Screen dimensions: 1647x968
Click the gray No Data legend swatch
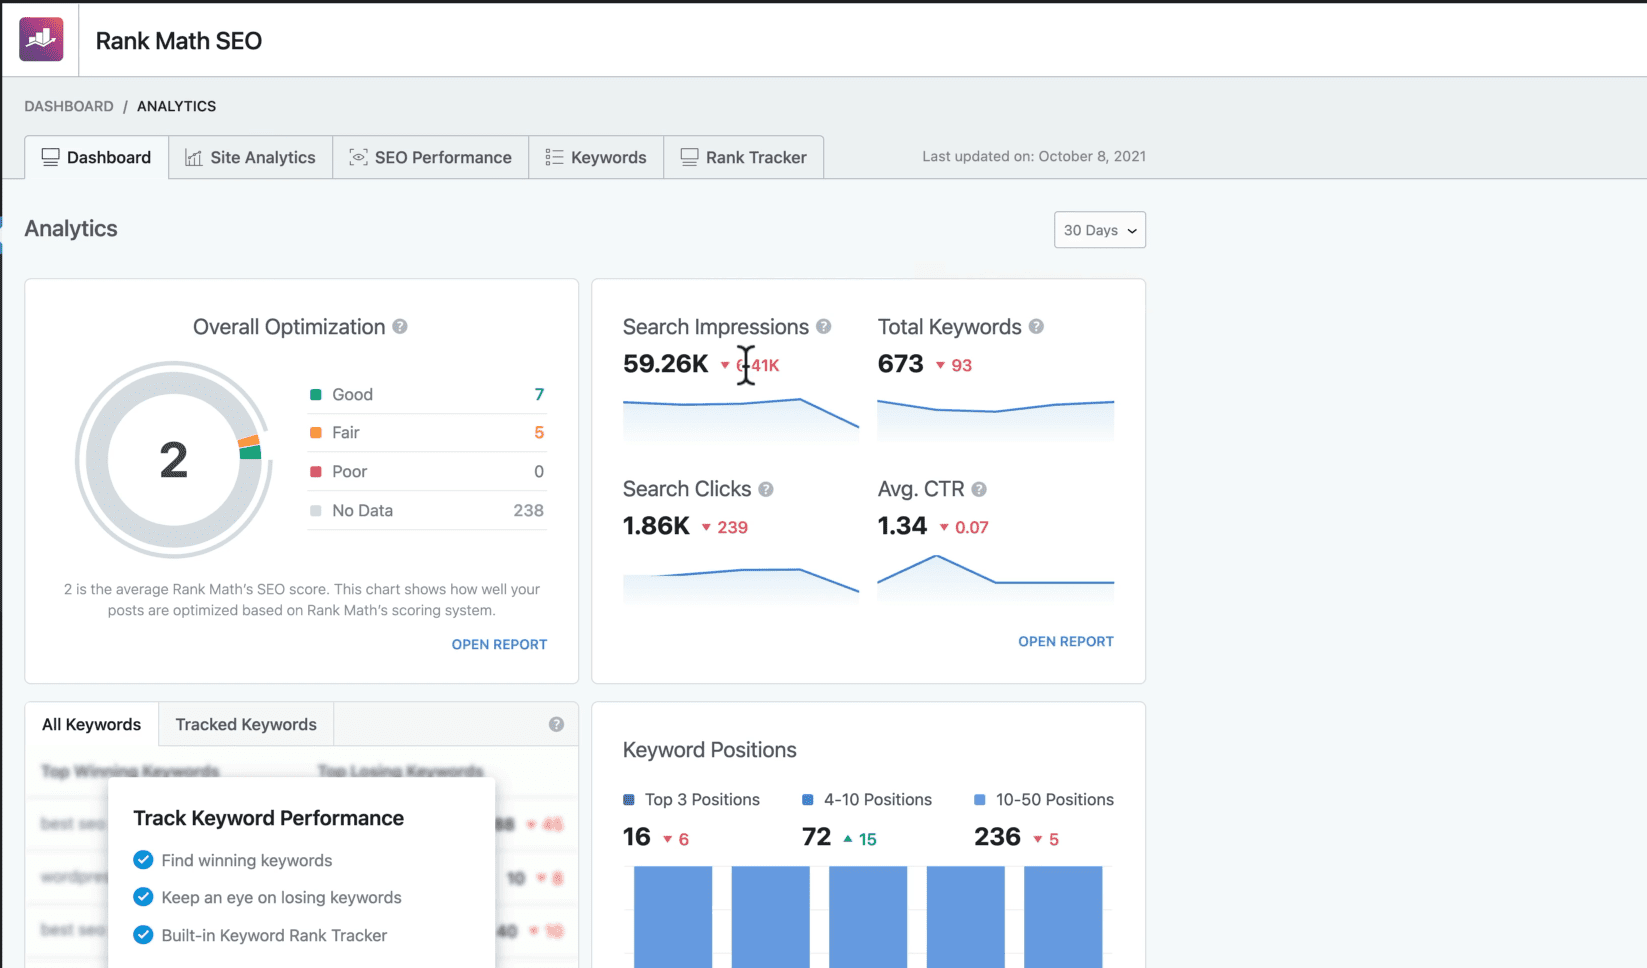click(316, 511)
